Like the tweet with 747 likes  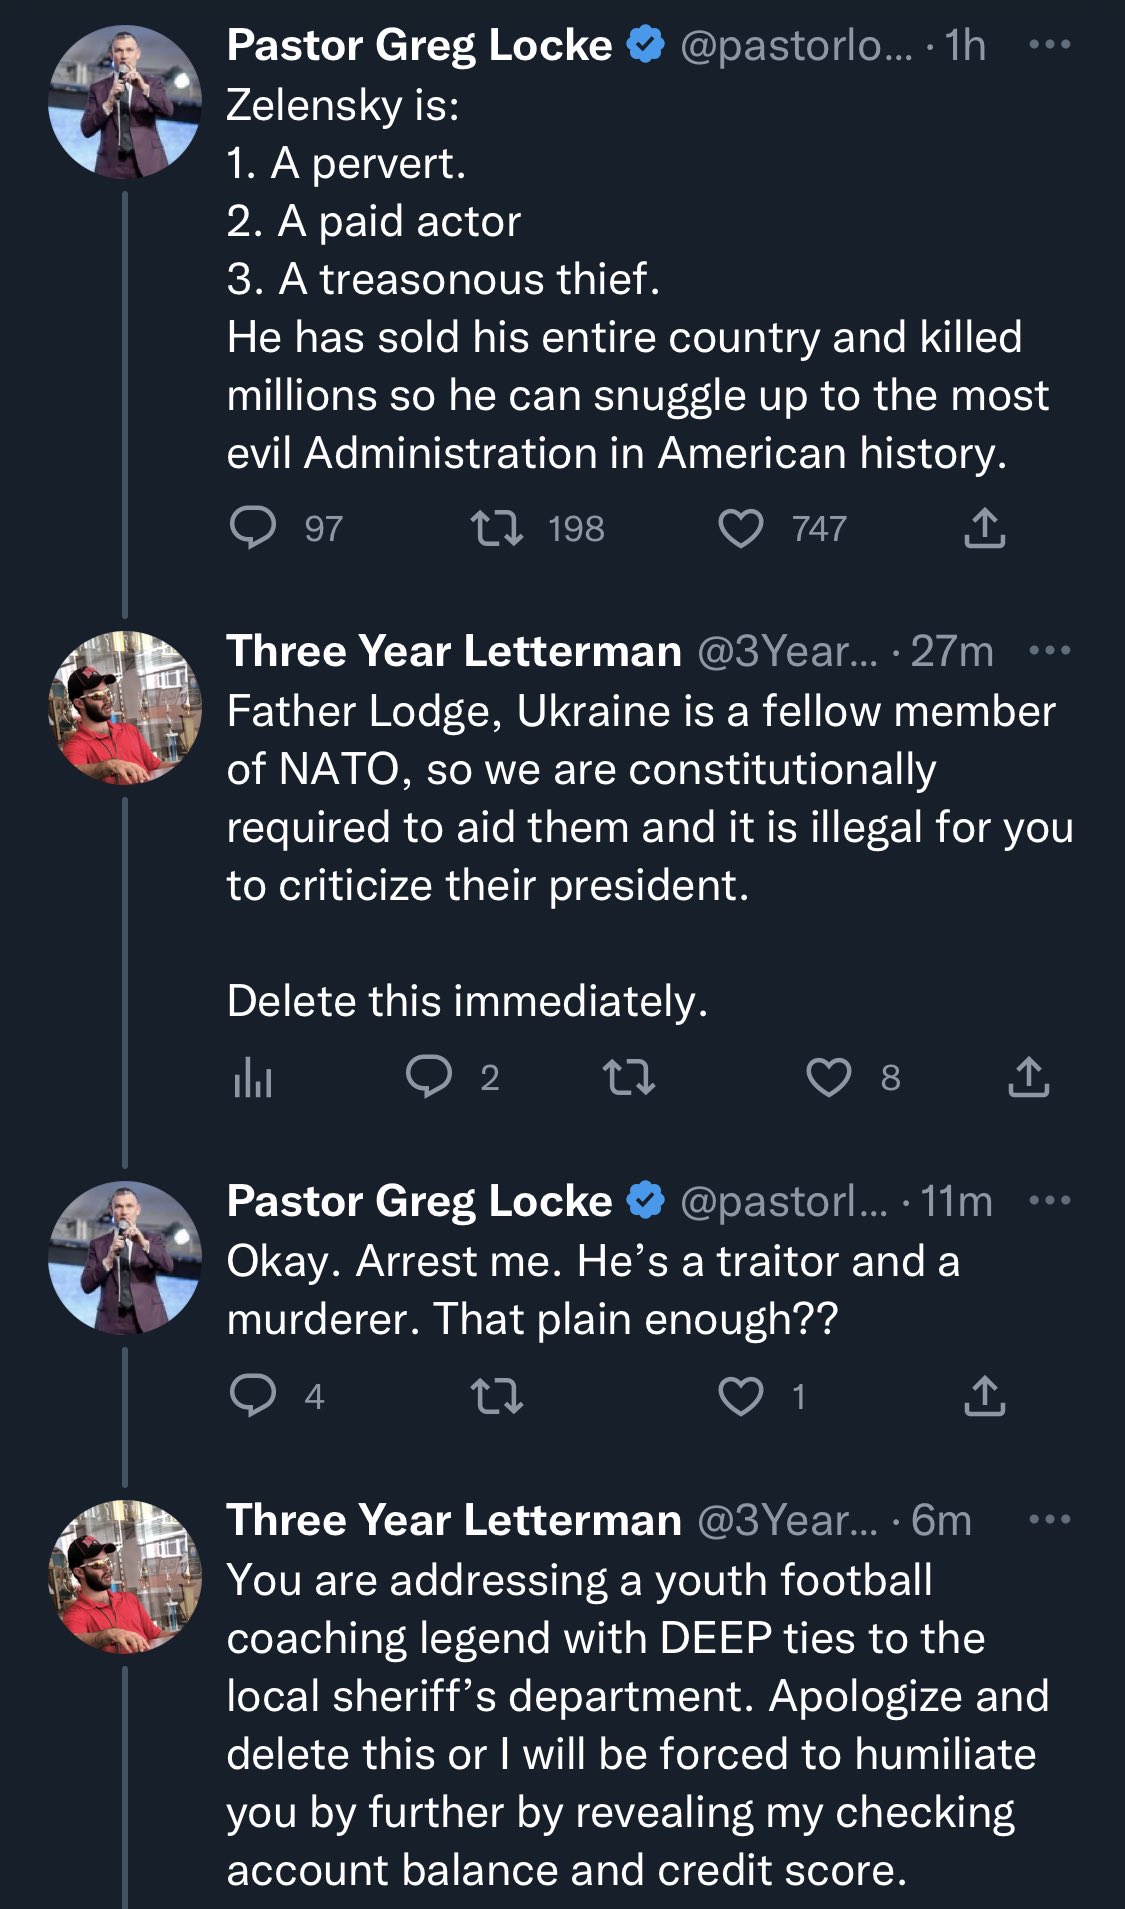(x=741, y=527)
